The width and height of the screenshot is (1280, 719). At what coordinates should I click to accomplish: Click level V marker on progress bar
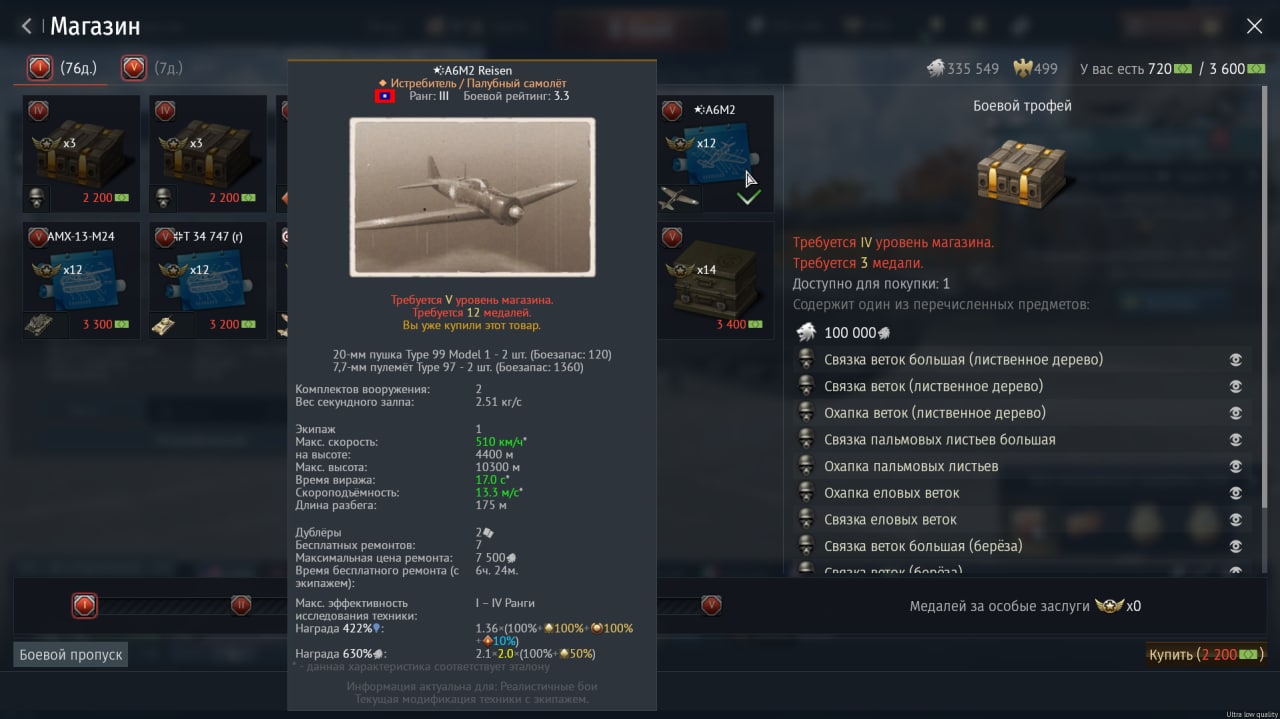711,606
